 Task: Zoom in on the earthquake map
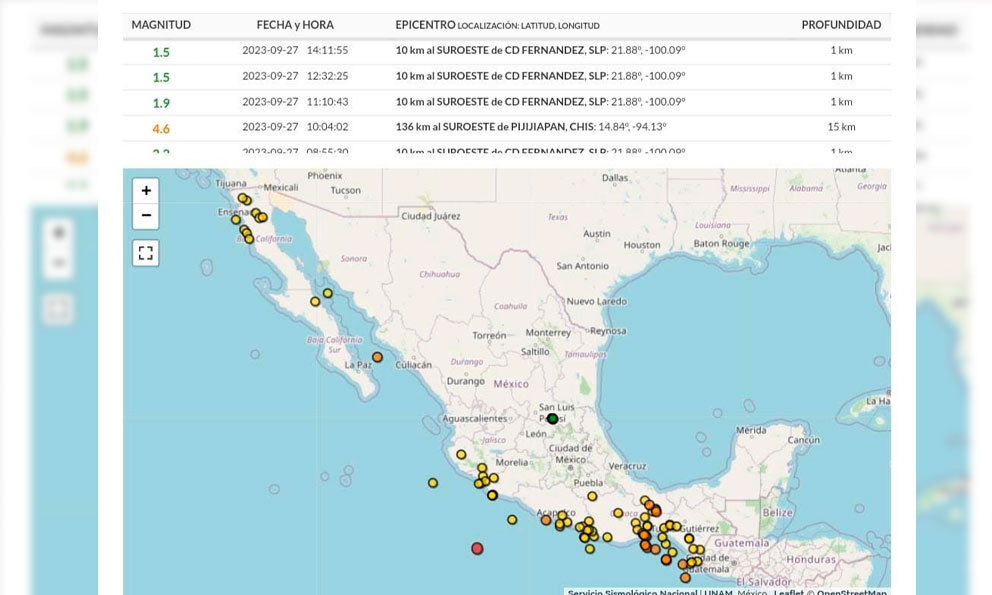coord(146,191)
